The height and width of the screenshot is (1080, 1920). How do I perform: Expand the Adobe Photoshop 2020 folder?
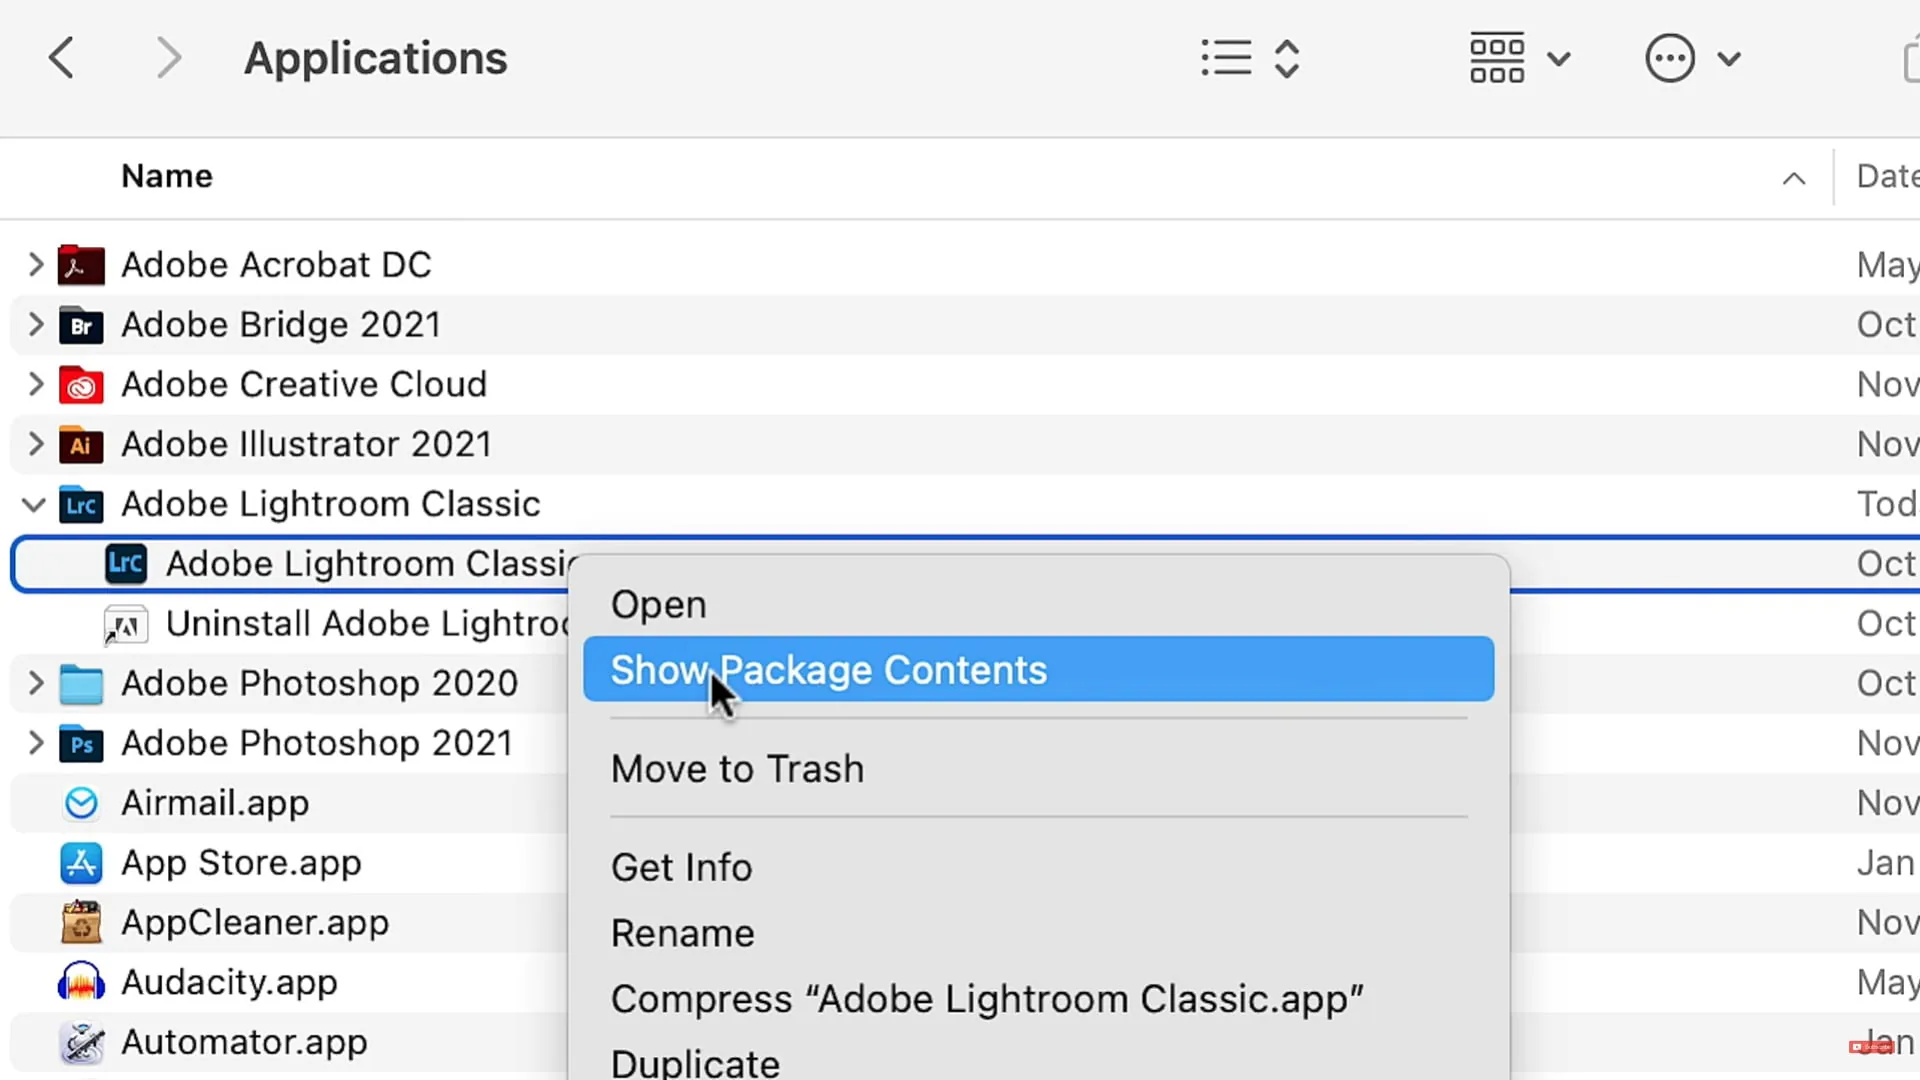36,684
